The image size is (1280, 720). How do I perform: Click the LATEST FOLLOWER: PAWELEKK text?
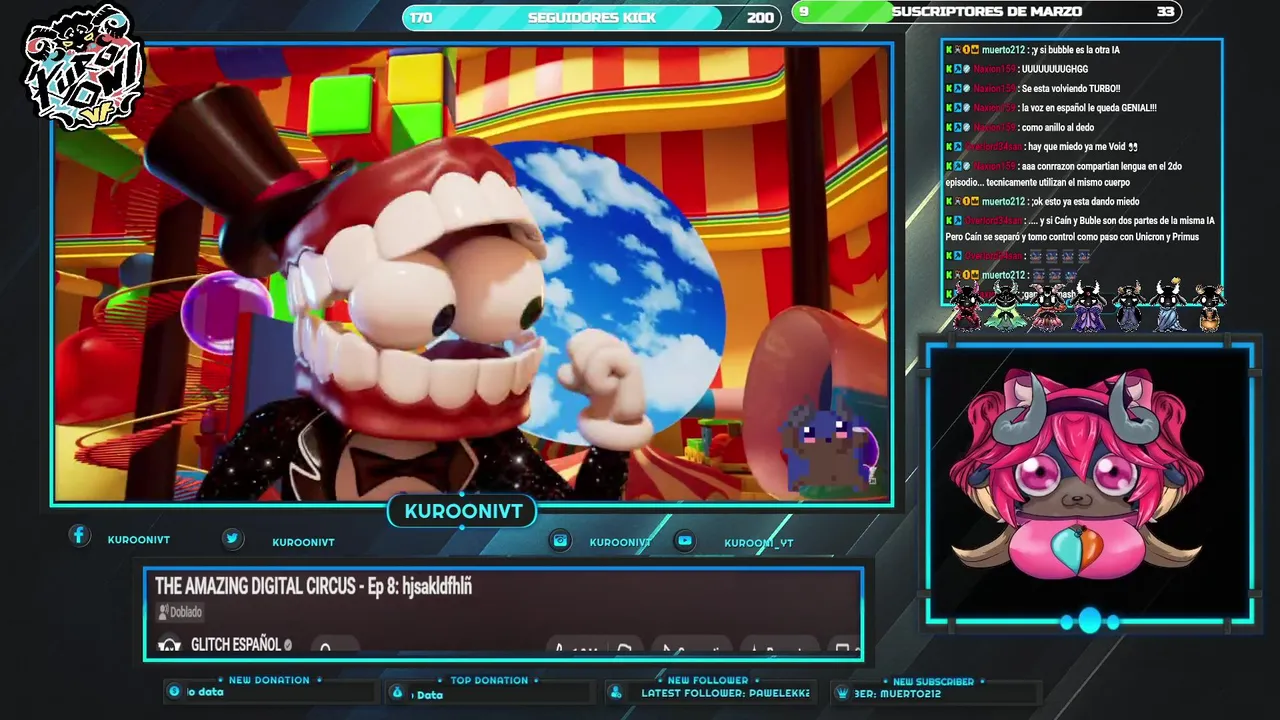tap(725, 692)
